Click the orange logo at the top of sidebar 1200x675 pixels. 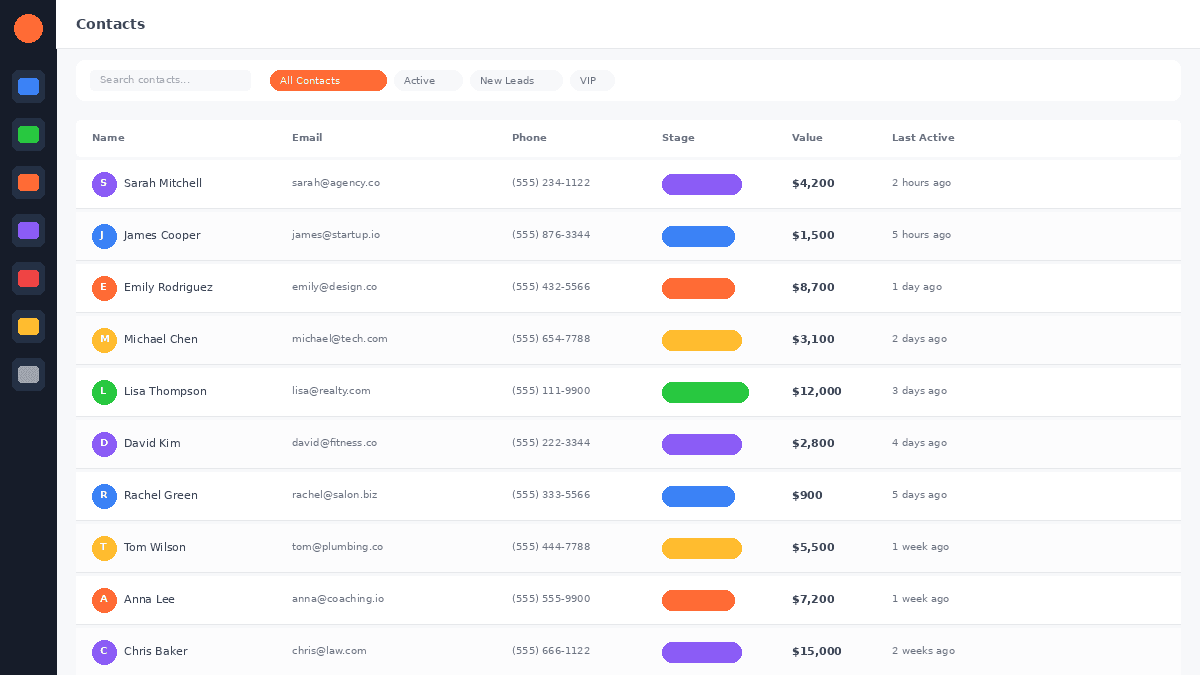(28, 28)
